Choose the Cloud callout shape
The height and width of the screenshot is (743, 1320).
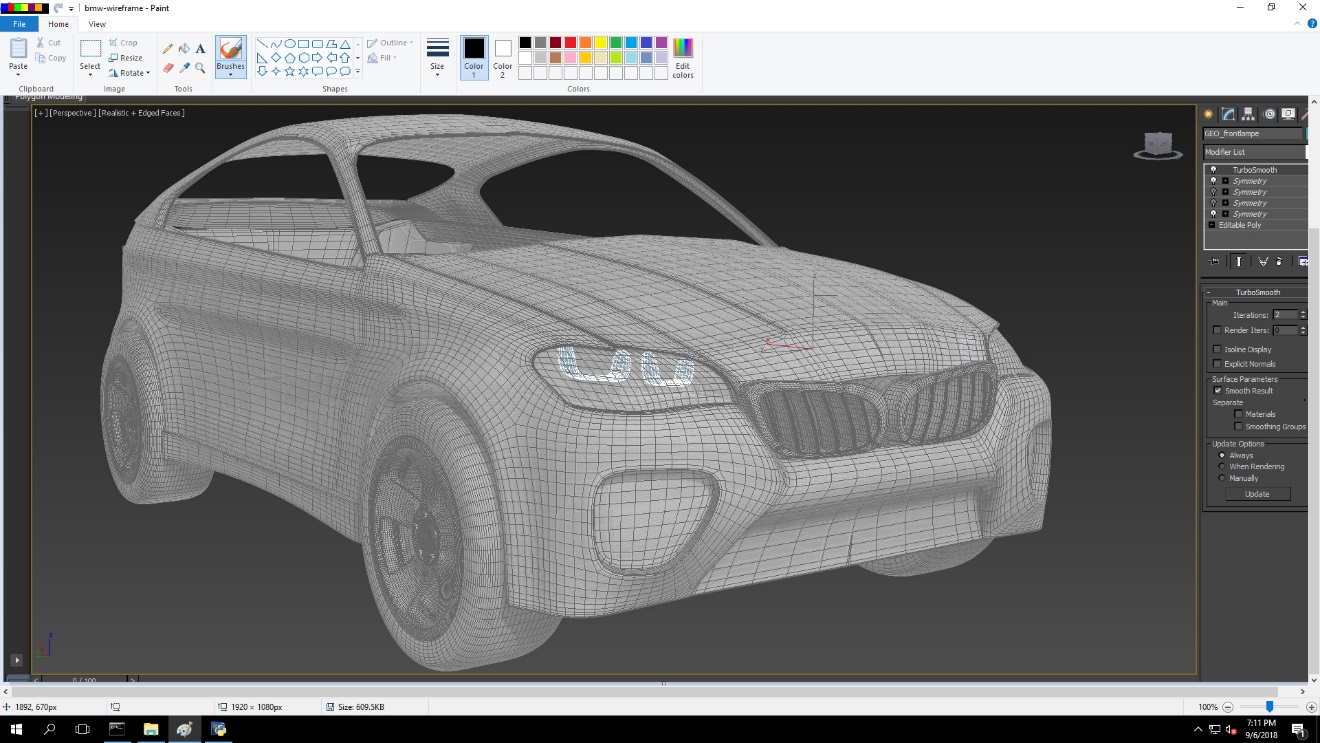pyautogui.click(x=345, y=71)
